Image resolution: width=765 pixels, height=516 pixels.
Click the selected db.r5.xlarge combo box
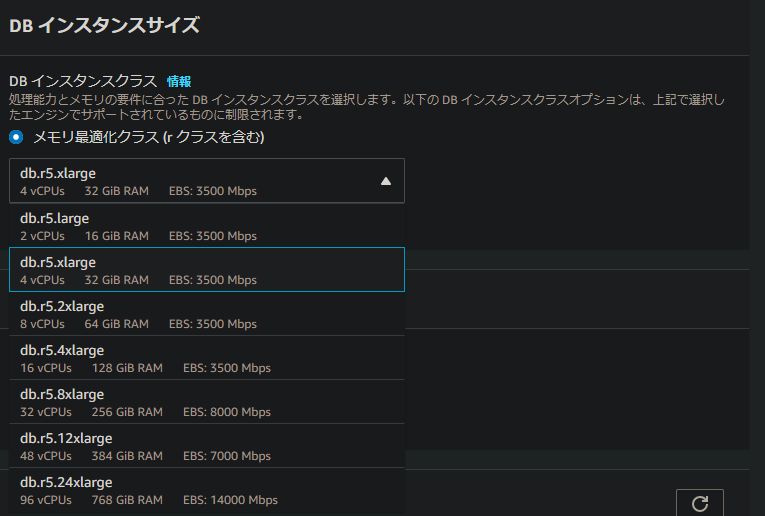pos(207,180)
